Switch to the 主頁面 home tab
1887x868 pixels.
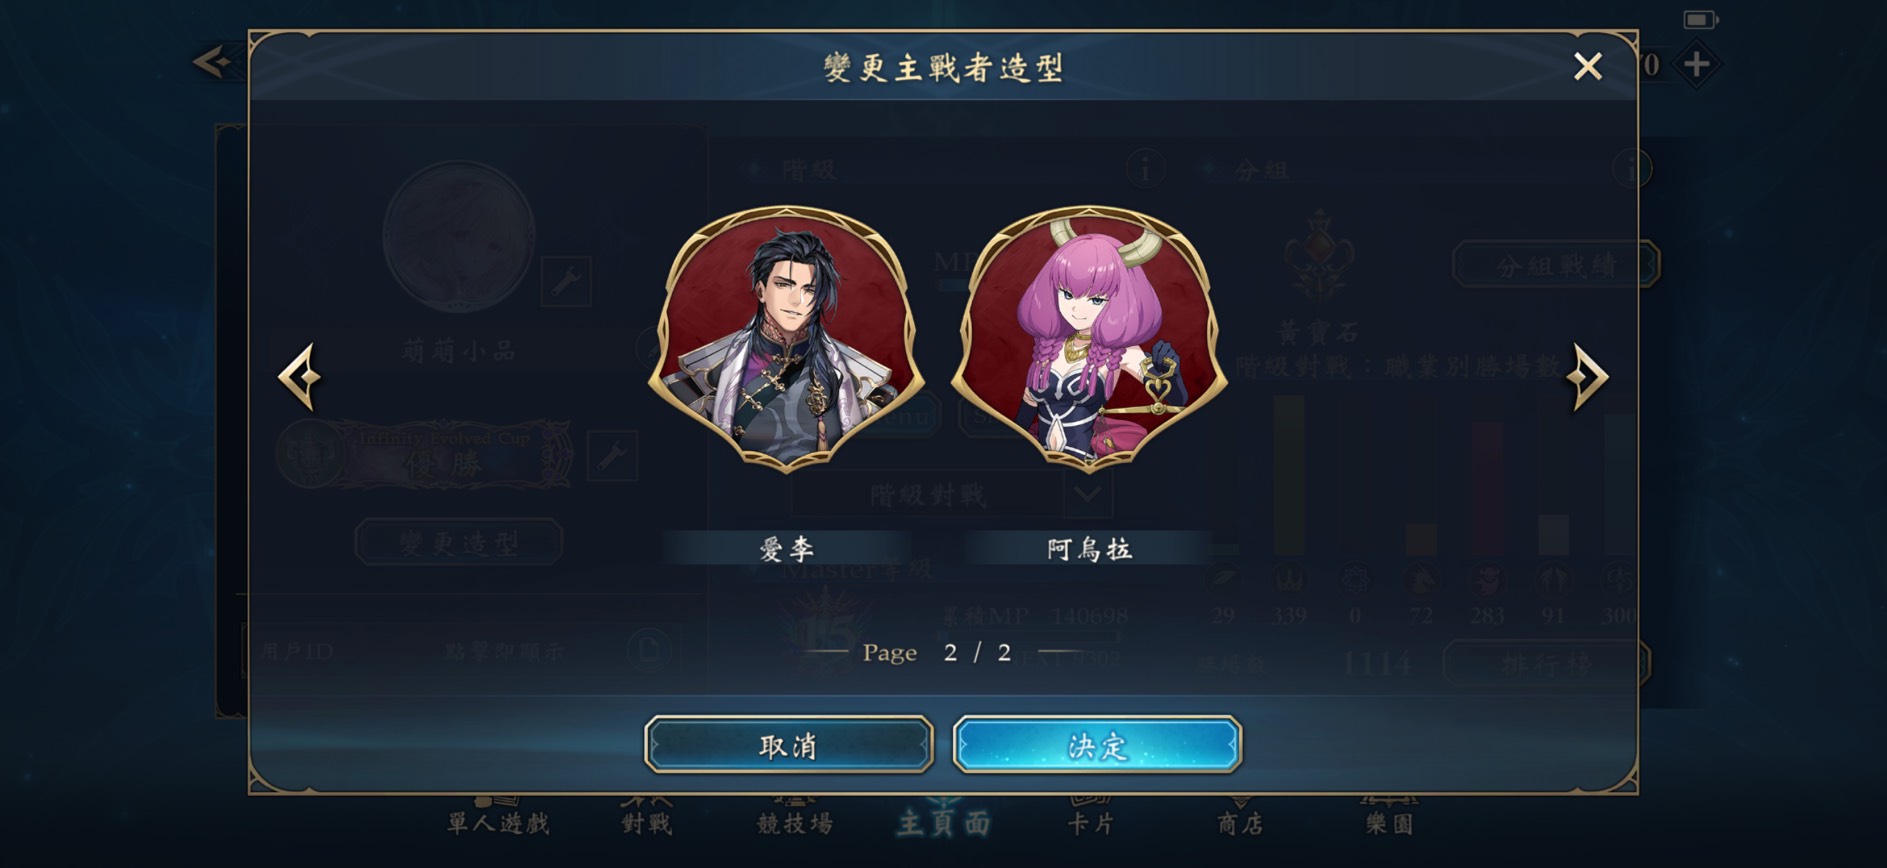(x=943, y=822)
